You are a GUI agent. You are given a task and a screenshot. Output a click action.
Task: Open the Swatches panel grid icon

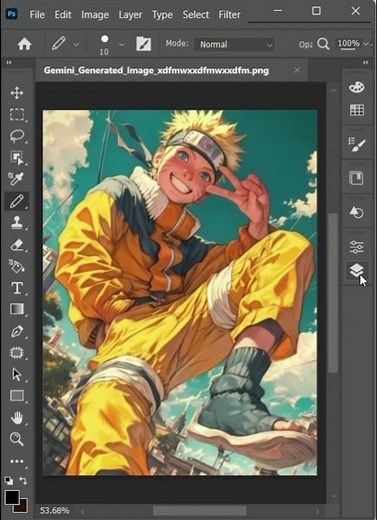(x=357, y=110)
